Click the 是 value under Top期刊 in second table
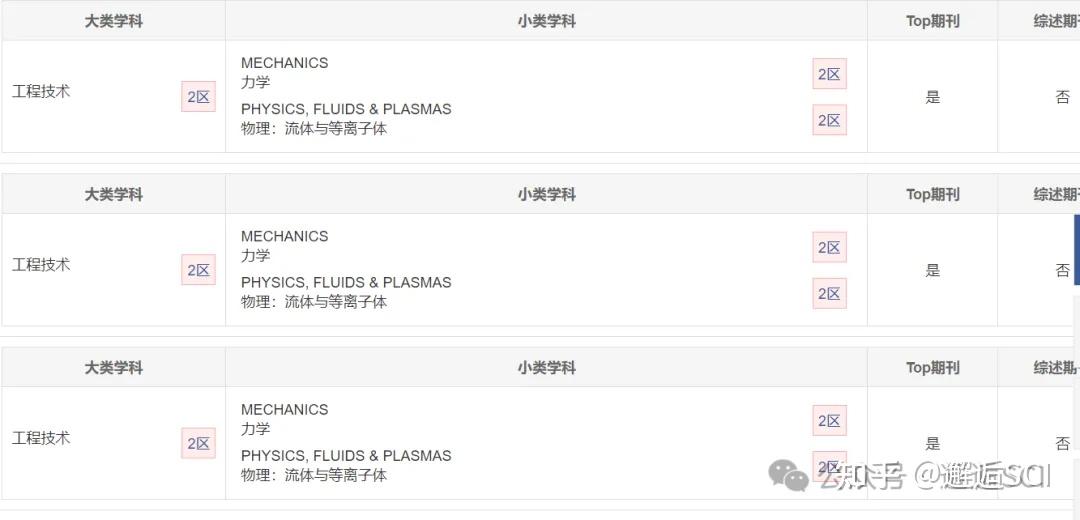1080x520 pixels. tap(933, 270)
